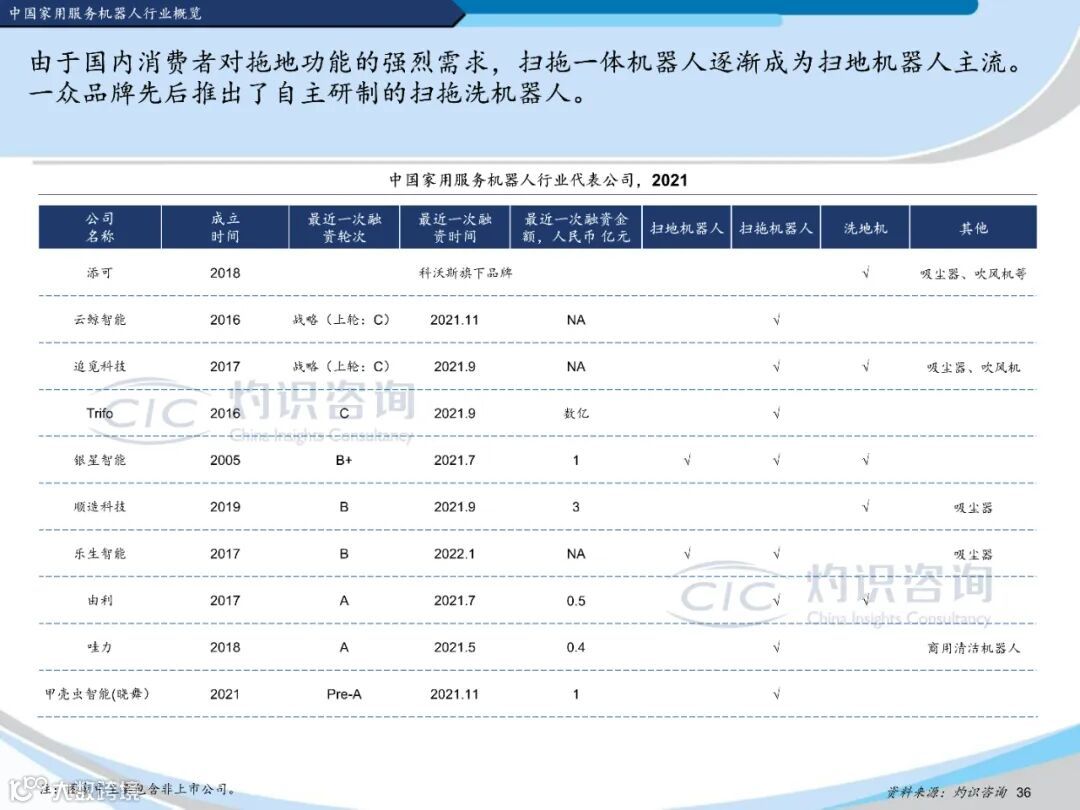The height and width of the screenshot is (810, 1080).
Task: Click 'NA' amount in 追觅科技 row
Action: click(x=576, y=366)
